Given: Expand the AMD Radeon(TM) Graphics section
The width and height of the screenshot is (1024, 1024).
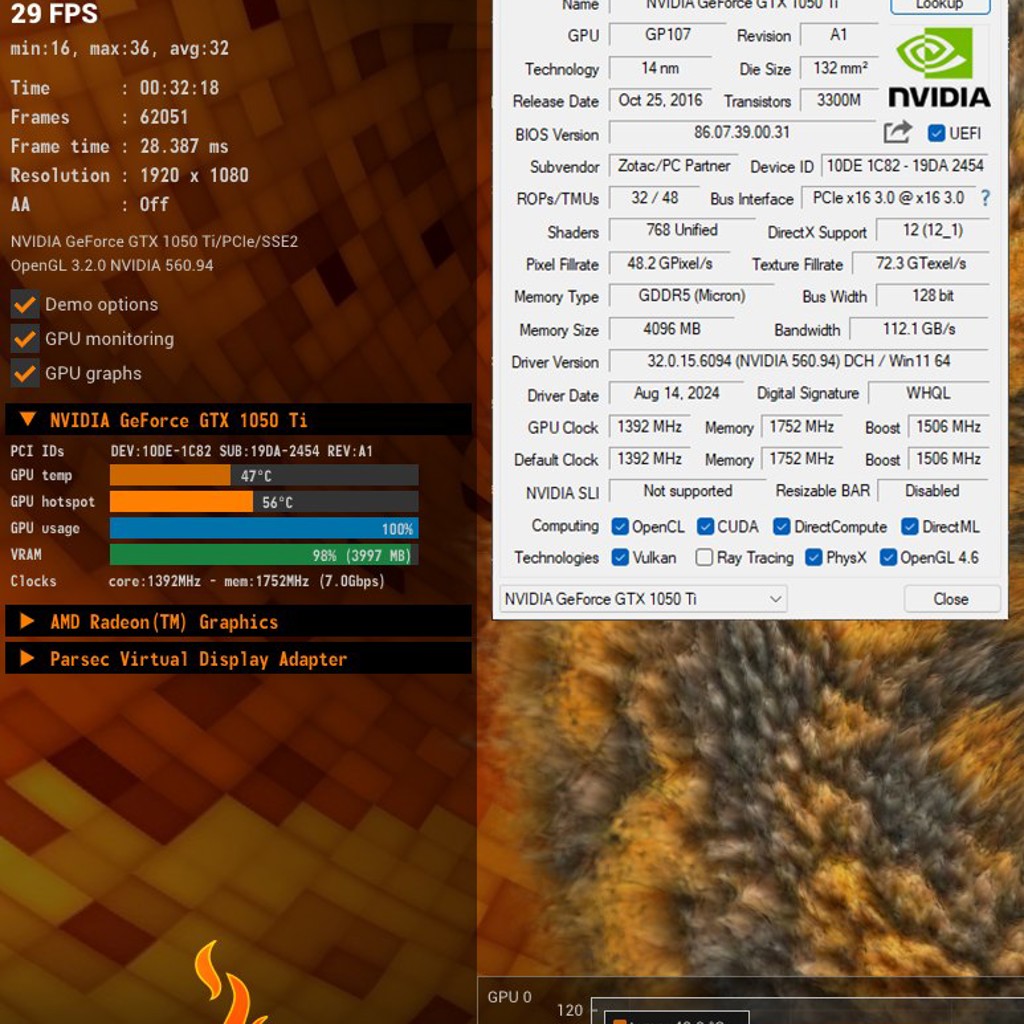Looking at the screenshot, I should click(x=28, y=621).
